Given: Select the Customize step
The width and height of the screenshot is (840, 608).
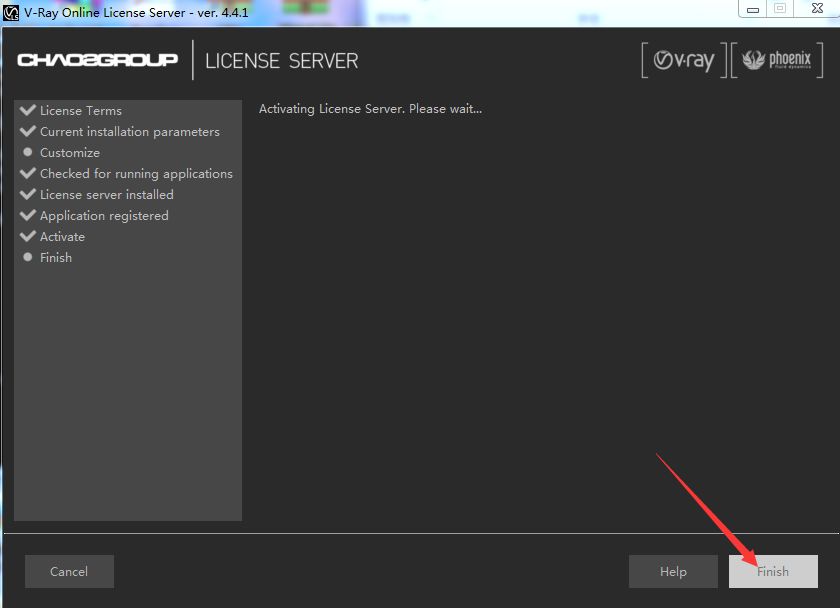Looking at the screenshot, I should [70, 153].
